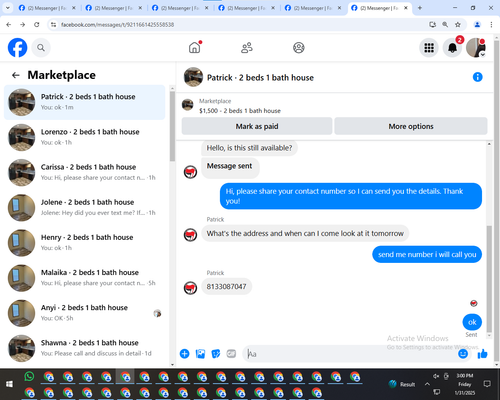This screenshot has height=400, width=500.
Task: Open the Groups circle icon in navigation
Action: pos(299,48)
